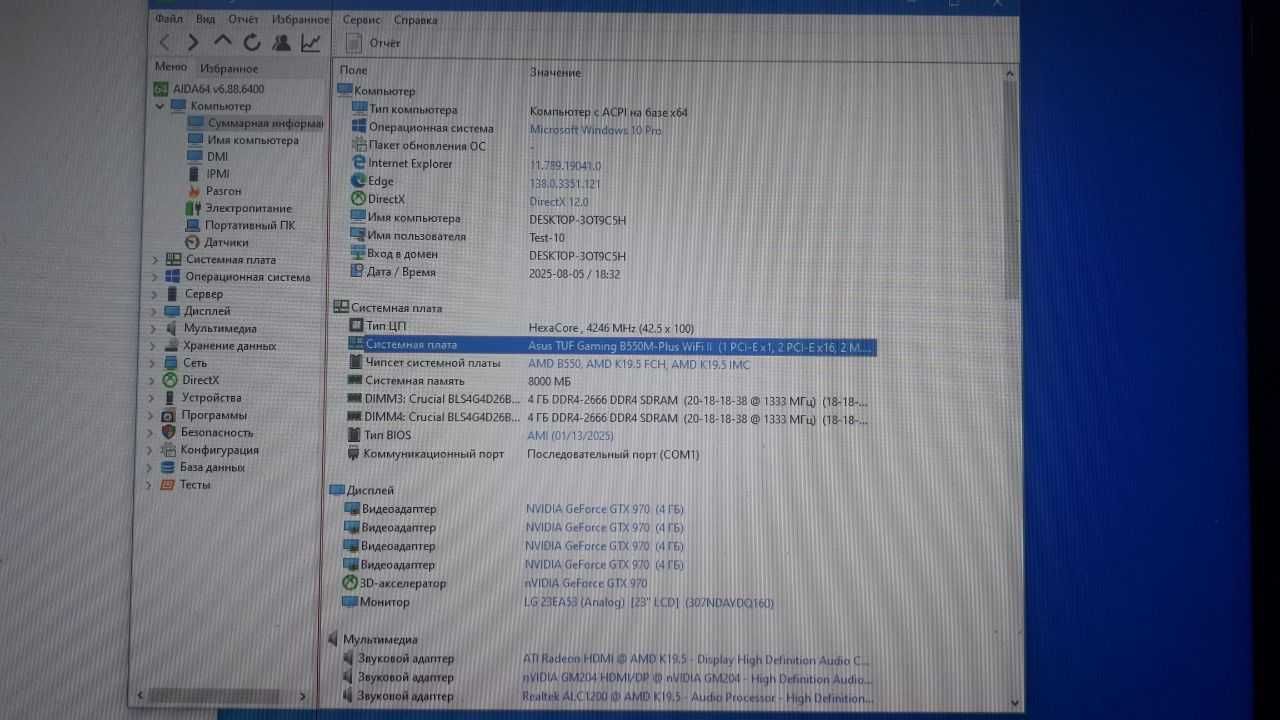Click the Test-10 user name value
Image resolution: width=1280 pixels, height=720 pixels.
[x=547, y=238]
